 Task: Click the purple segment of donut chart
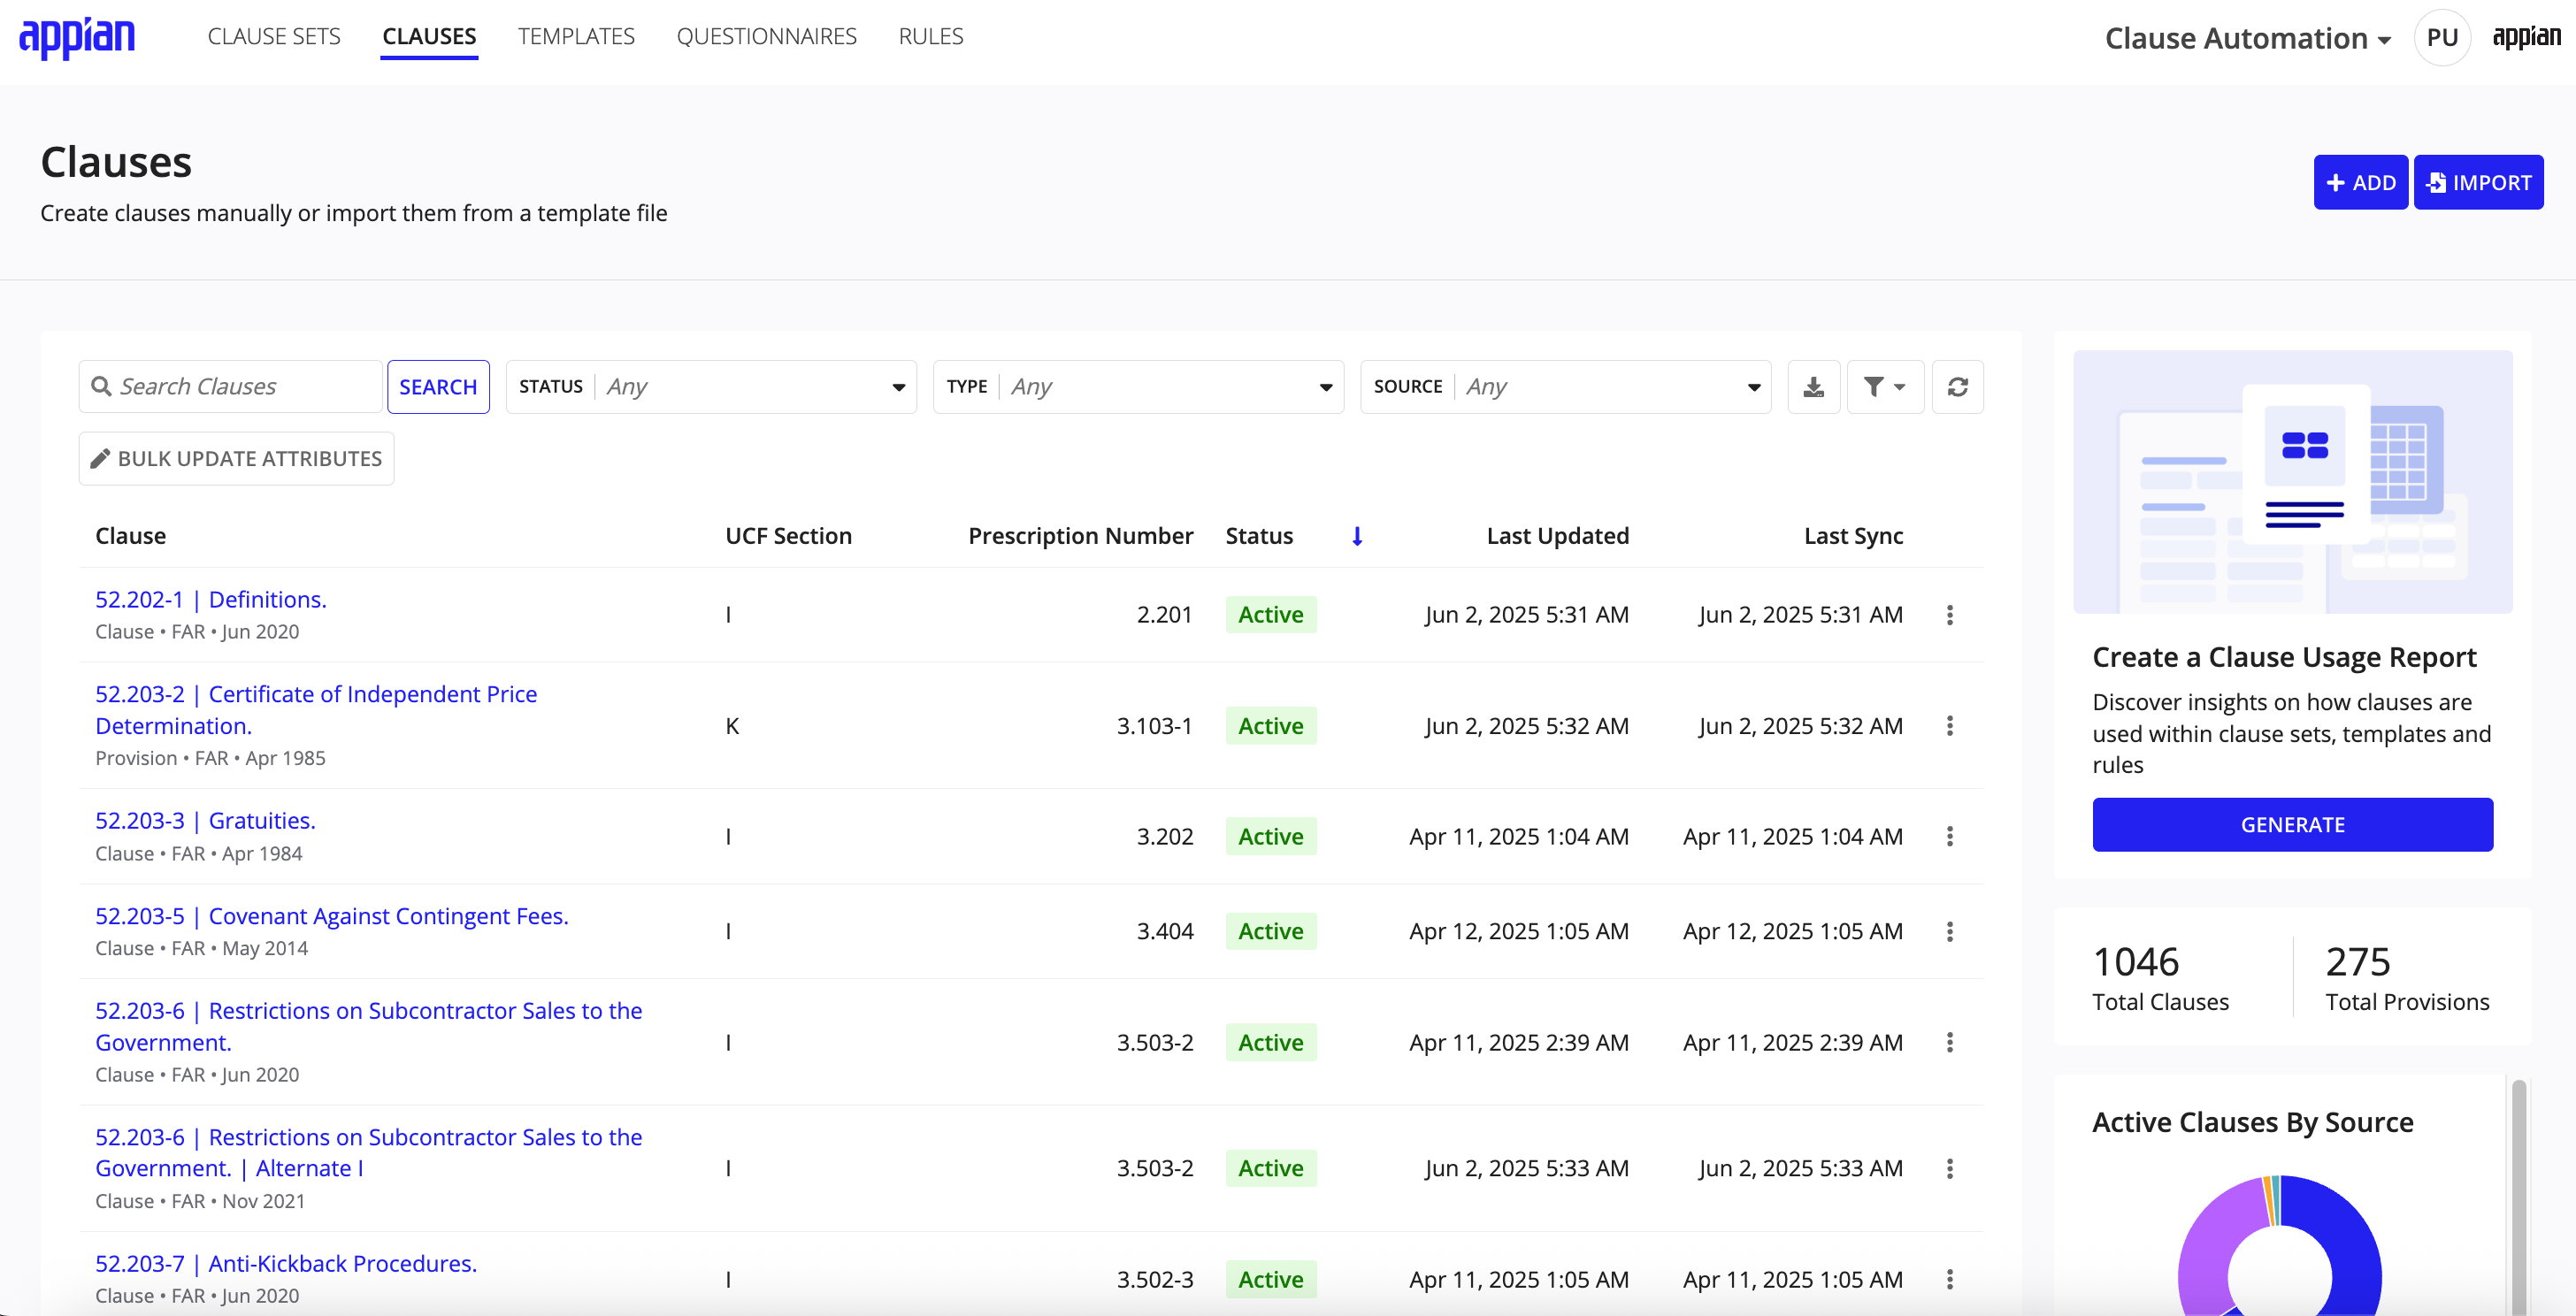tap(2208, 1250)
